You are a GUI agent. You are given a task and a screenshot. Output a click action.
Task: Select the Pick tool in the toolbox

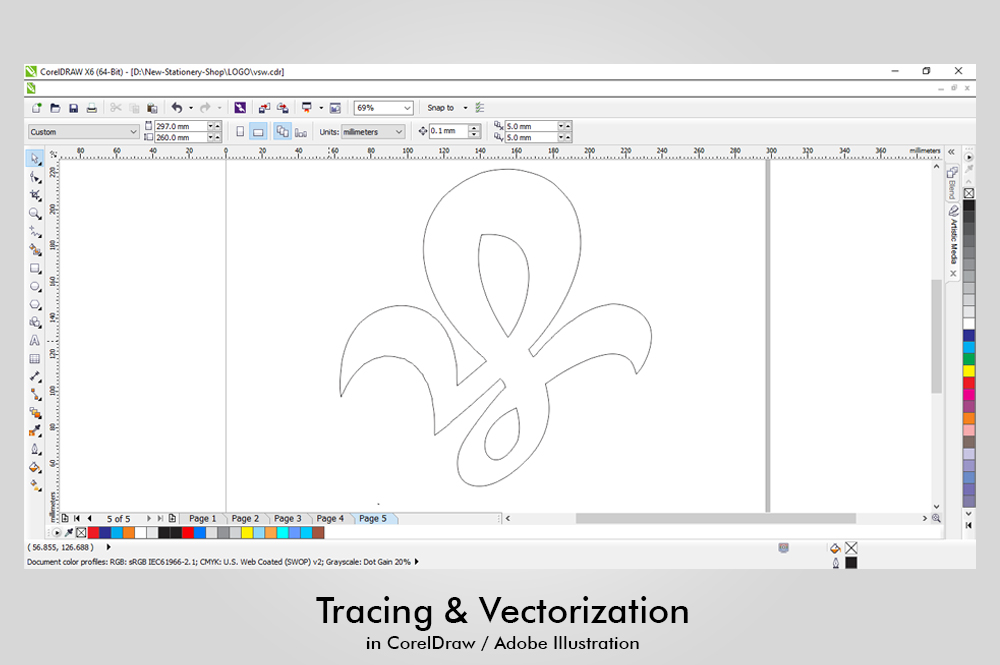35,159
